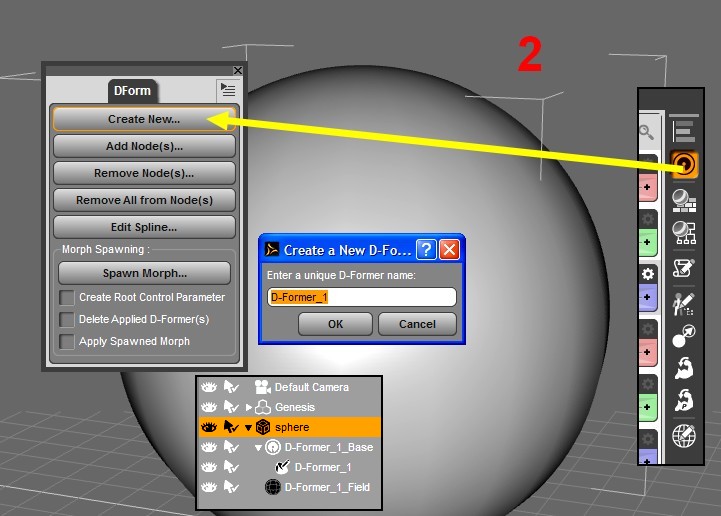Image resolution: width=721 pixels, height=516 pixels.
Task: Confirm the D-Former name with OK
Action: pyautogui.click(x=335, y=324)
